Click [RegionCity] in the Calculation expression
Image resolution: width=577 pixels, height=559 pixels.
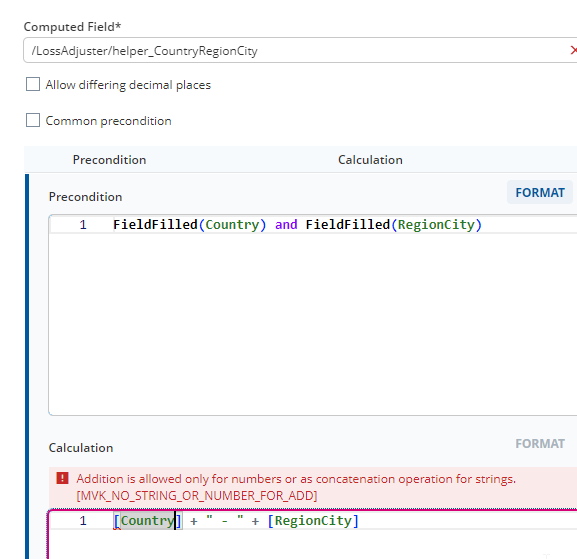coord(313,521)
